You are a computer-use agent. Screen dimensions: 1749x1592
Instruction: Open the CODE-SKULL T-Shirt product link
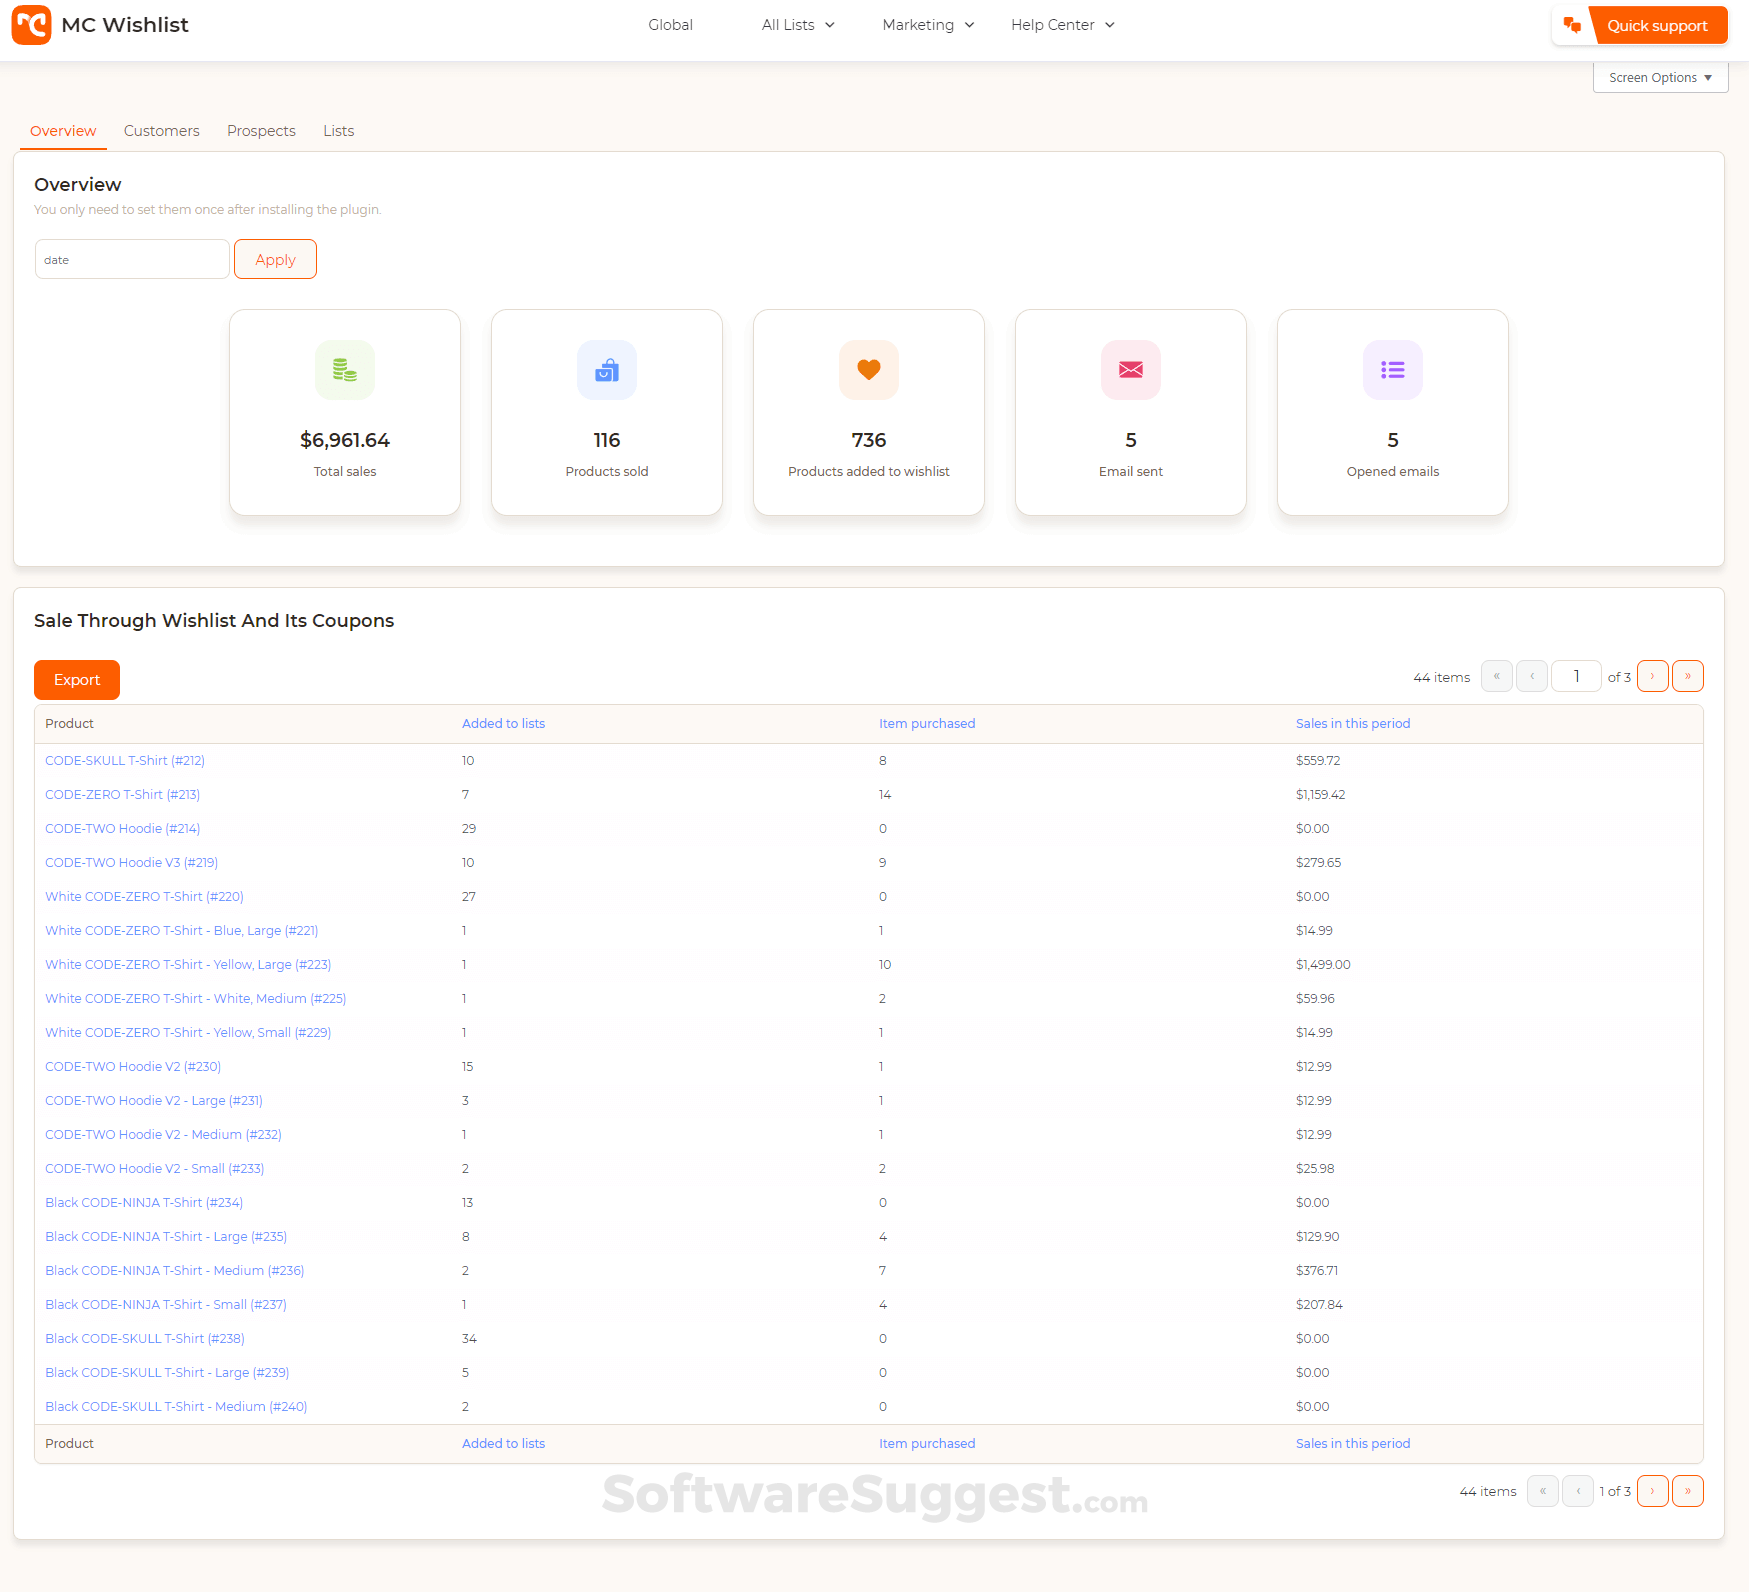pyautogui.click(x=124, y=760)
